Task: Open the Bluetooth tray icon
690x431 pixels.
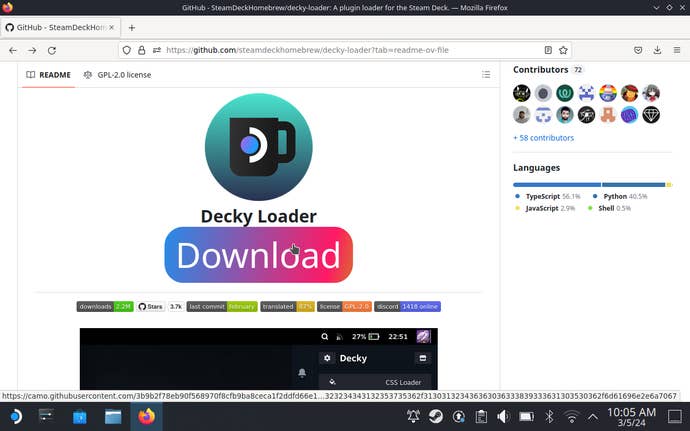Action: click(549, 416)
